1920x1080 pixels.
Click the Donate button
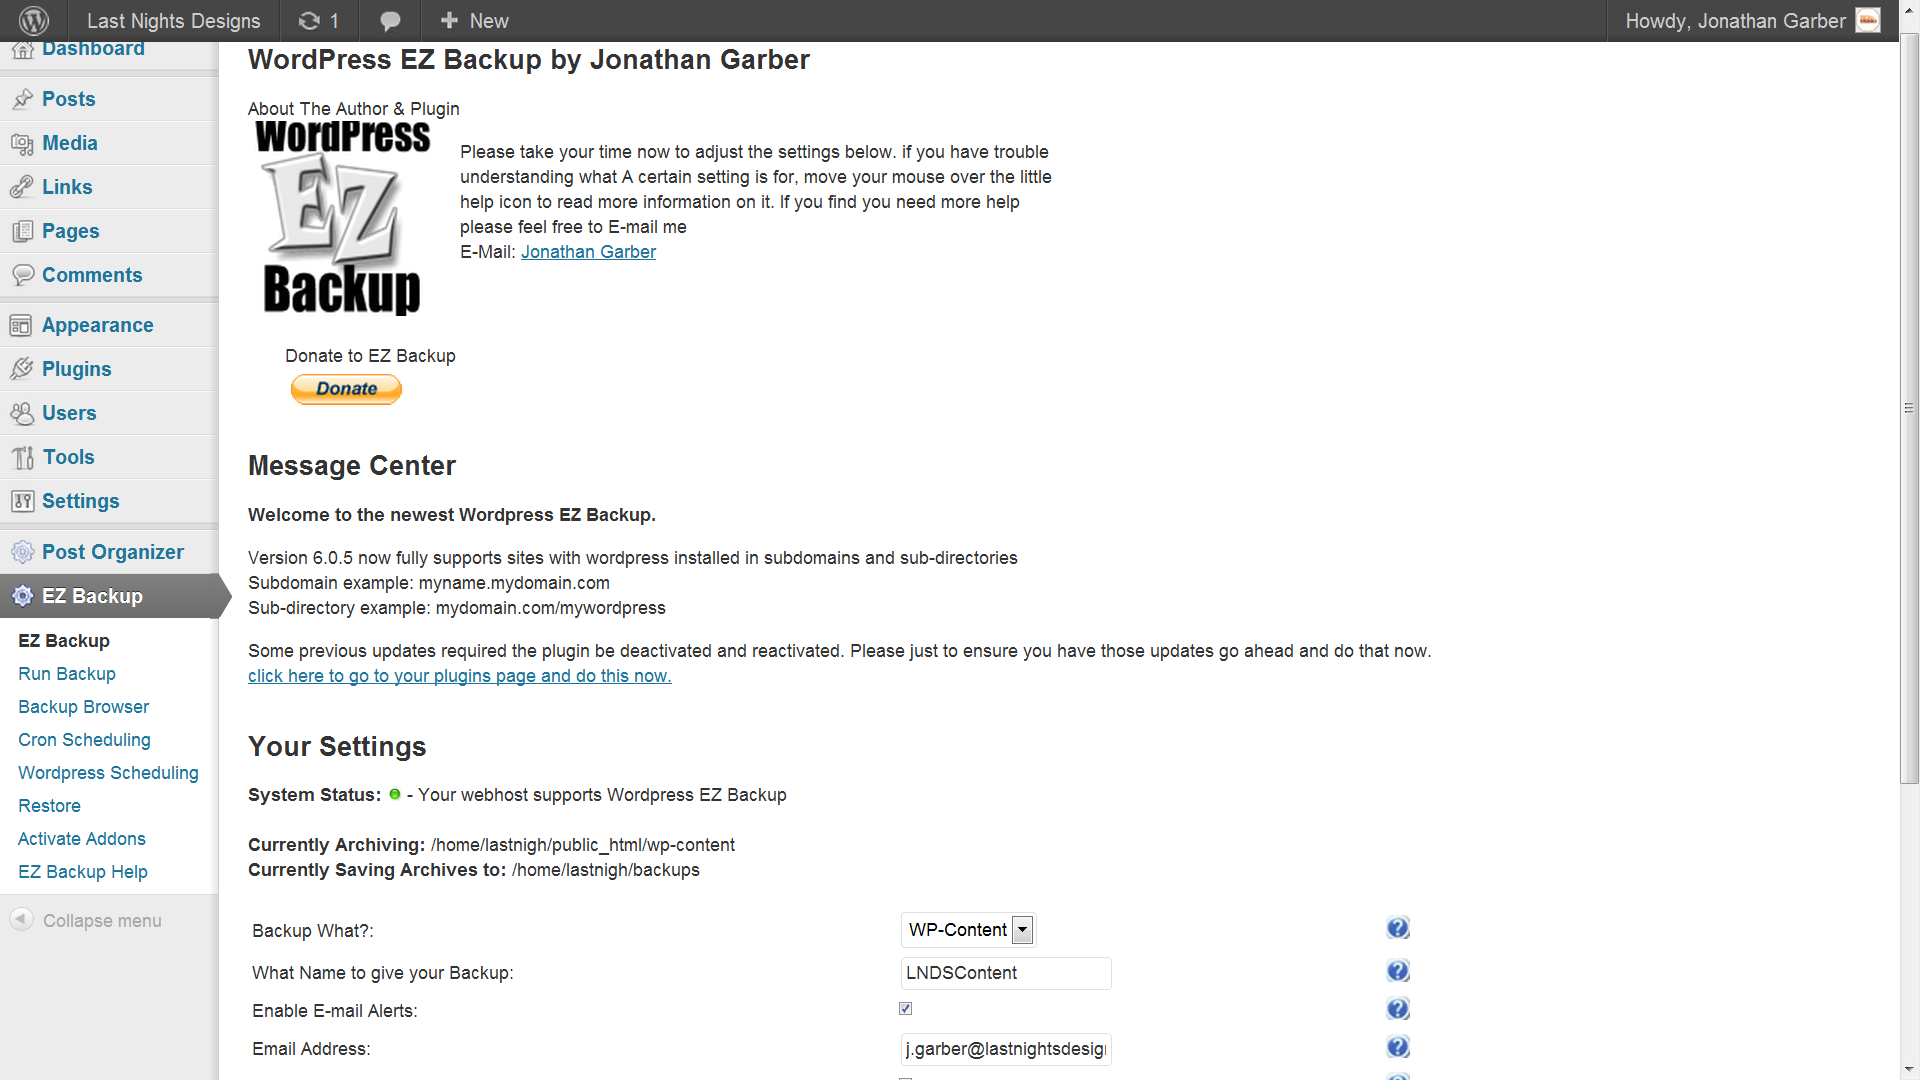coord(346,389)
